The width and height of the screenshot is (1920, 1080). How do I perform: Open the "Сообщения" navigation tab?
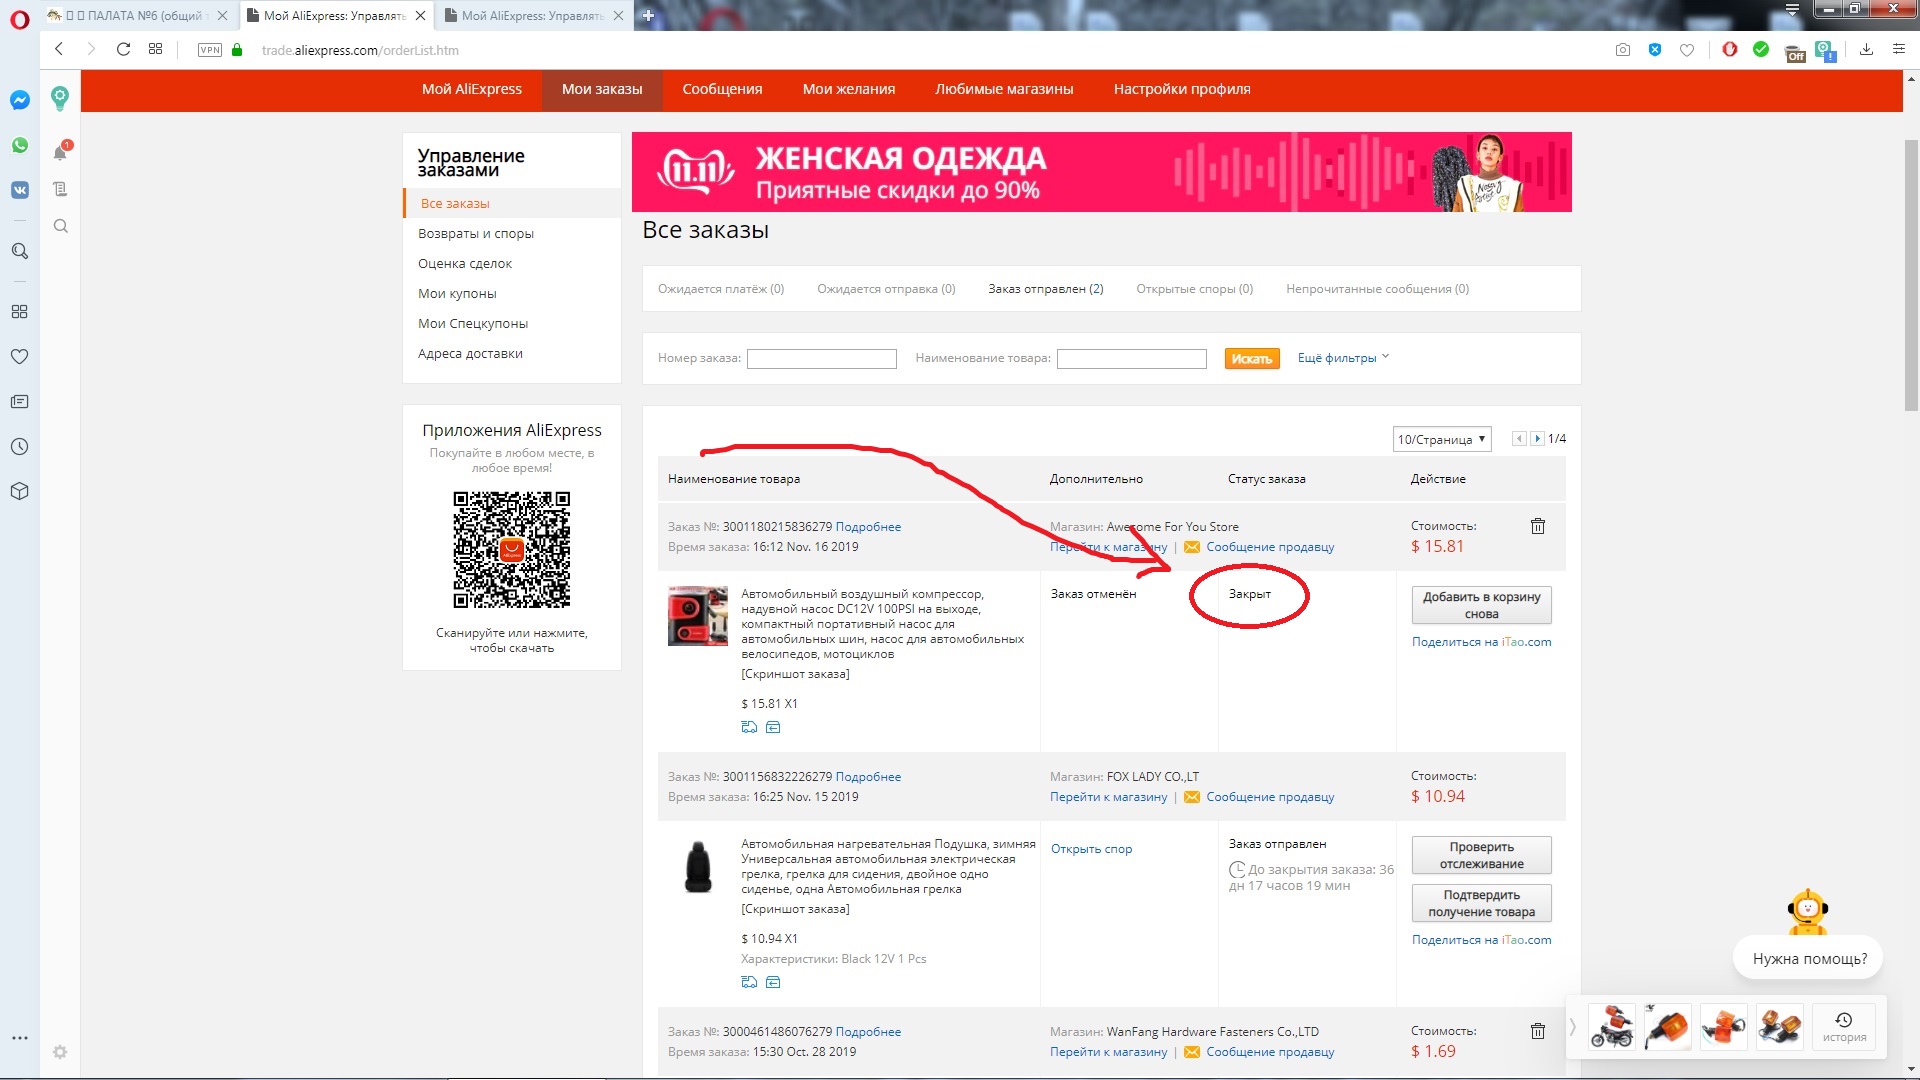pos(722,89)
